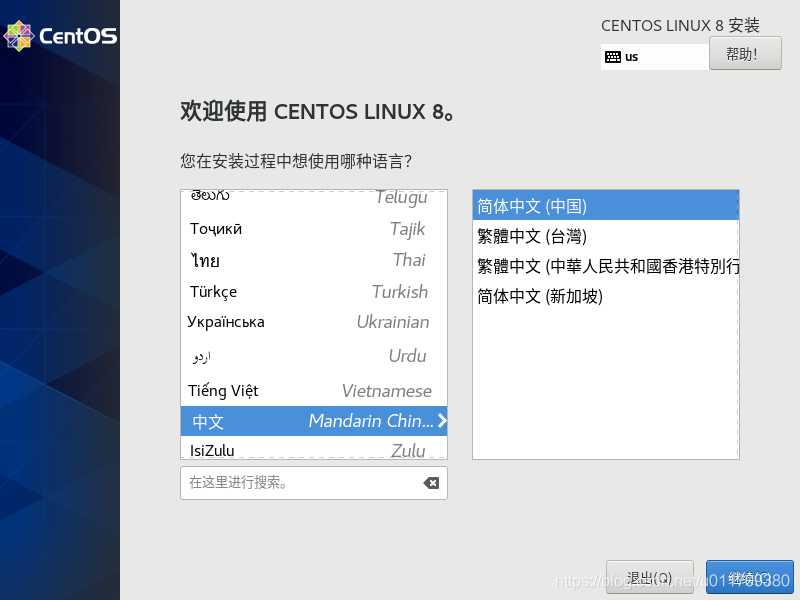Viewport: 800px width, 600px height.
Task: Select Telugu from the language list
Action: pos(313,198)
